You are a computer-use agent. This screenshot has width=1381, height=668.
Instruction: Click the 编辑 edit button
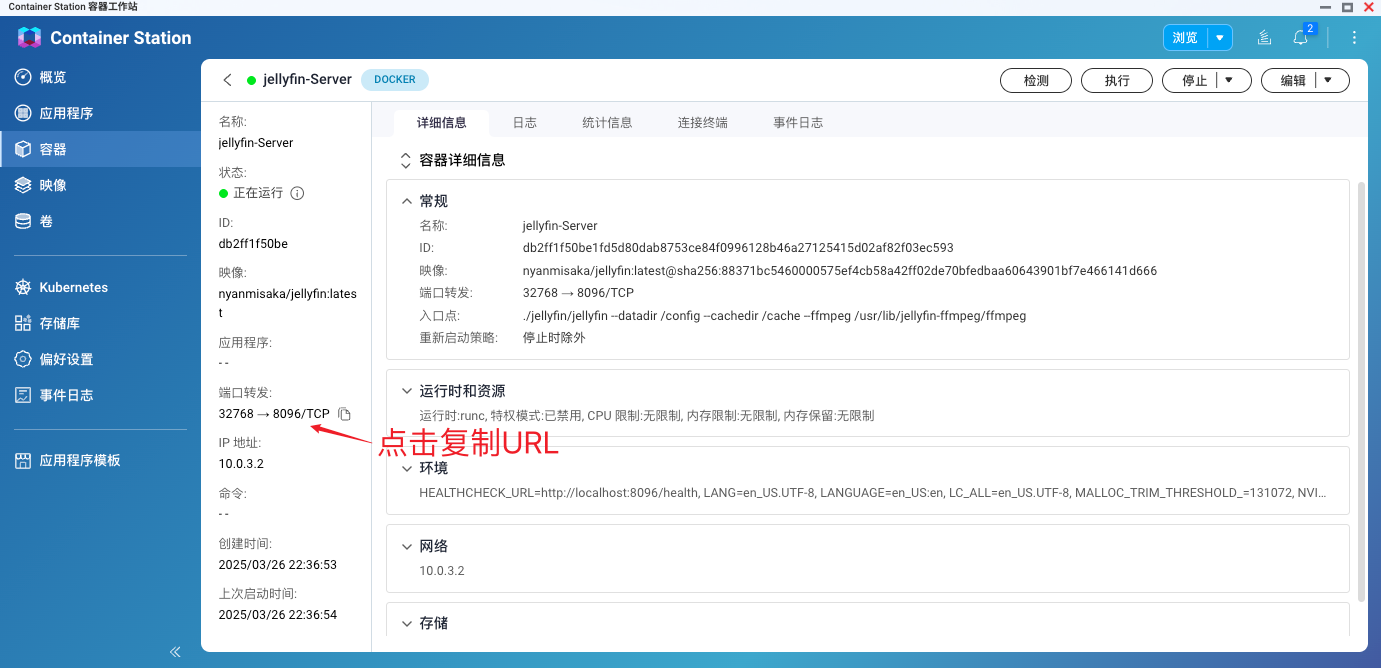point(1293,81)
